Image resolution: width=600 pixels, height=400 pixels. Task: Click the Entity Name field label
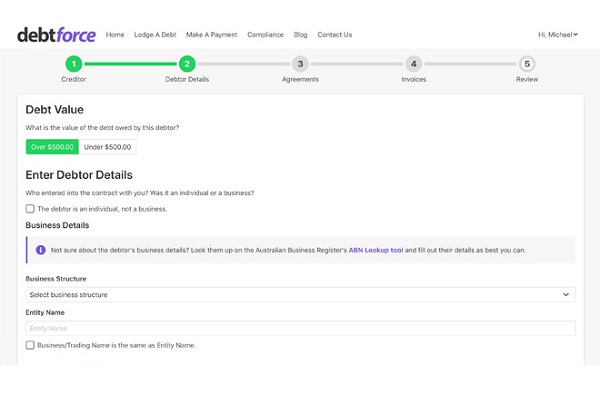pyautogui.click(x=45, y=312)
